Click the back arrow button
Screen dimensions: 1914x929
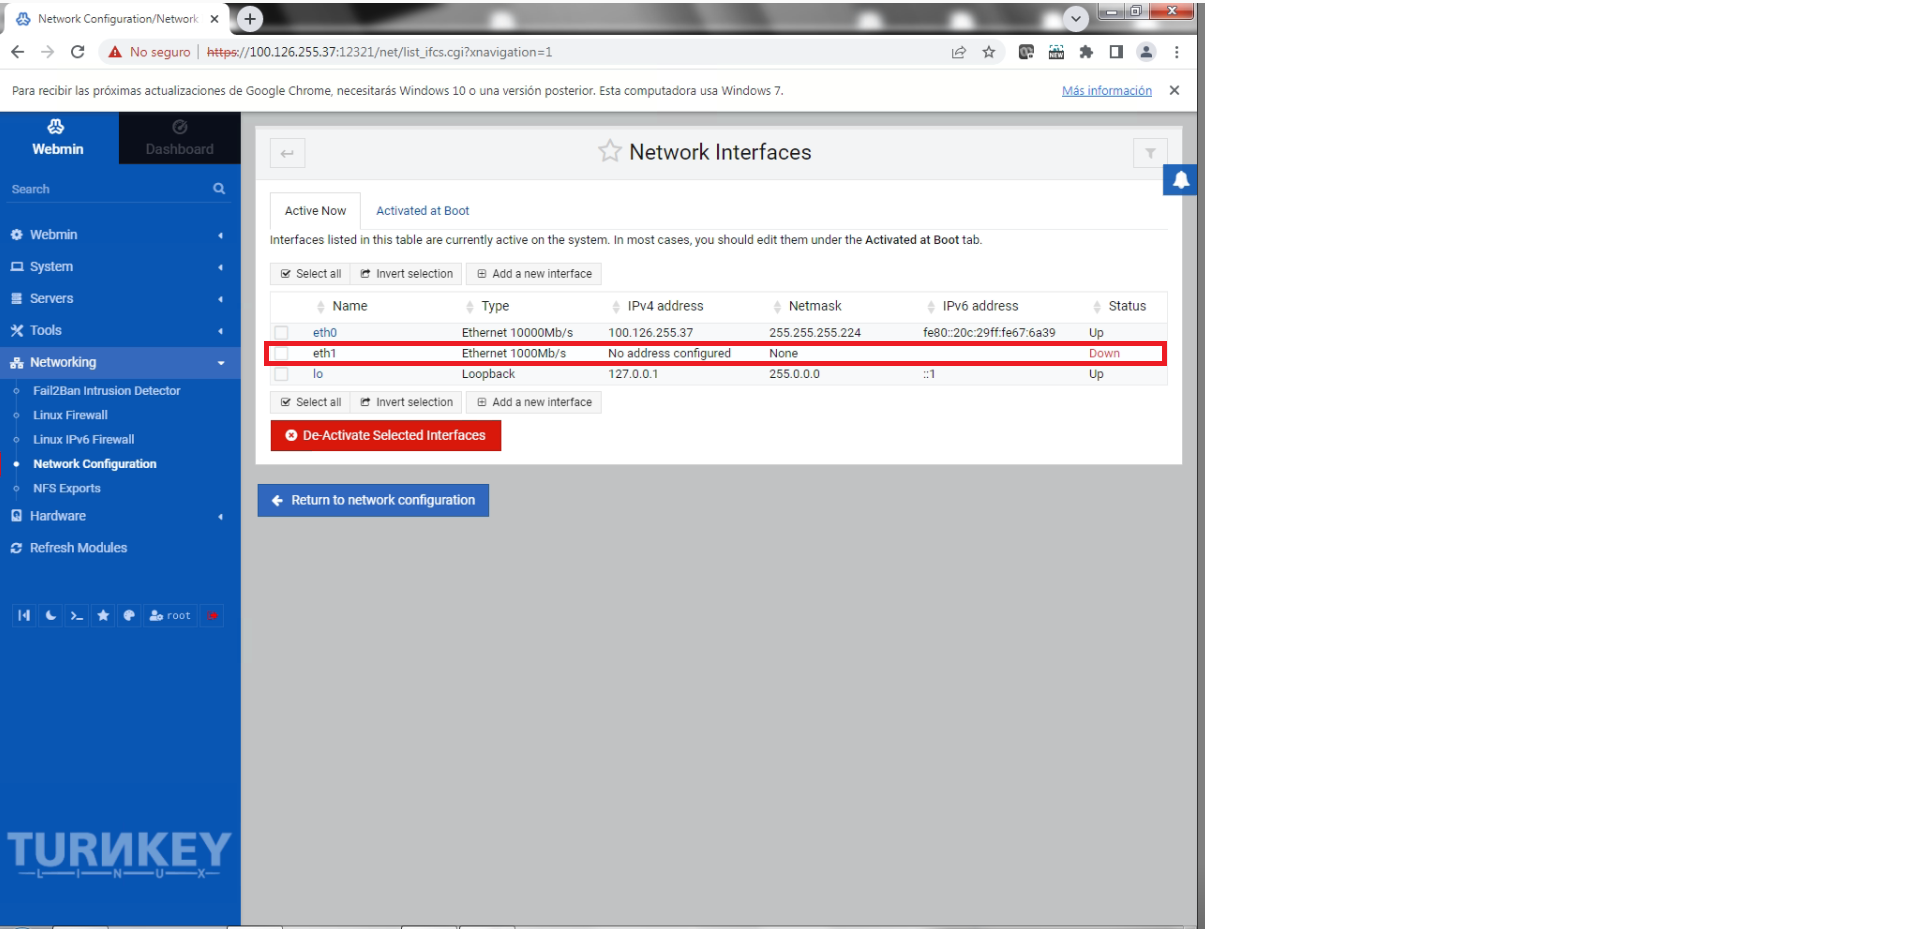pyautogui.click(x=287, y=153)
